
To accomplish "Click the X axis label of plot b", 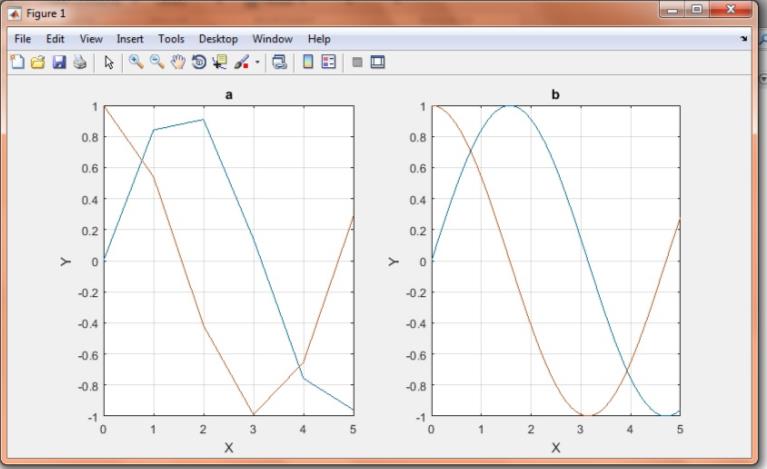I will [556, 447].
